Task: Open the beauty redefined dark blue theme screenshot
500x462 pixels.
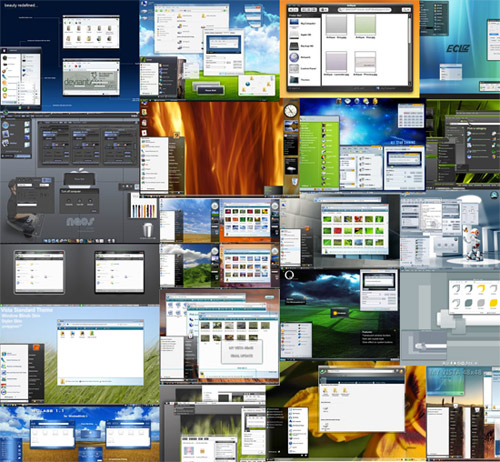Action: (70, 56)
